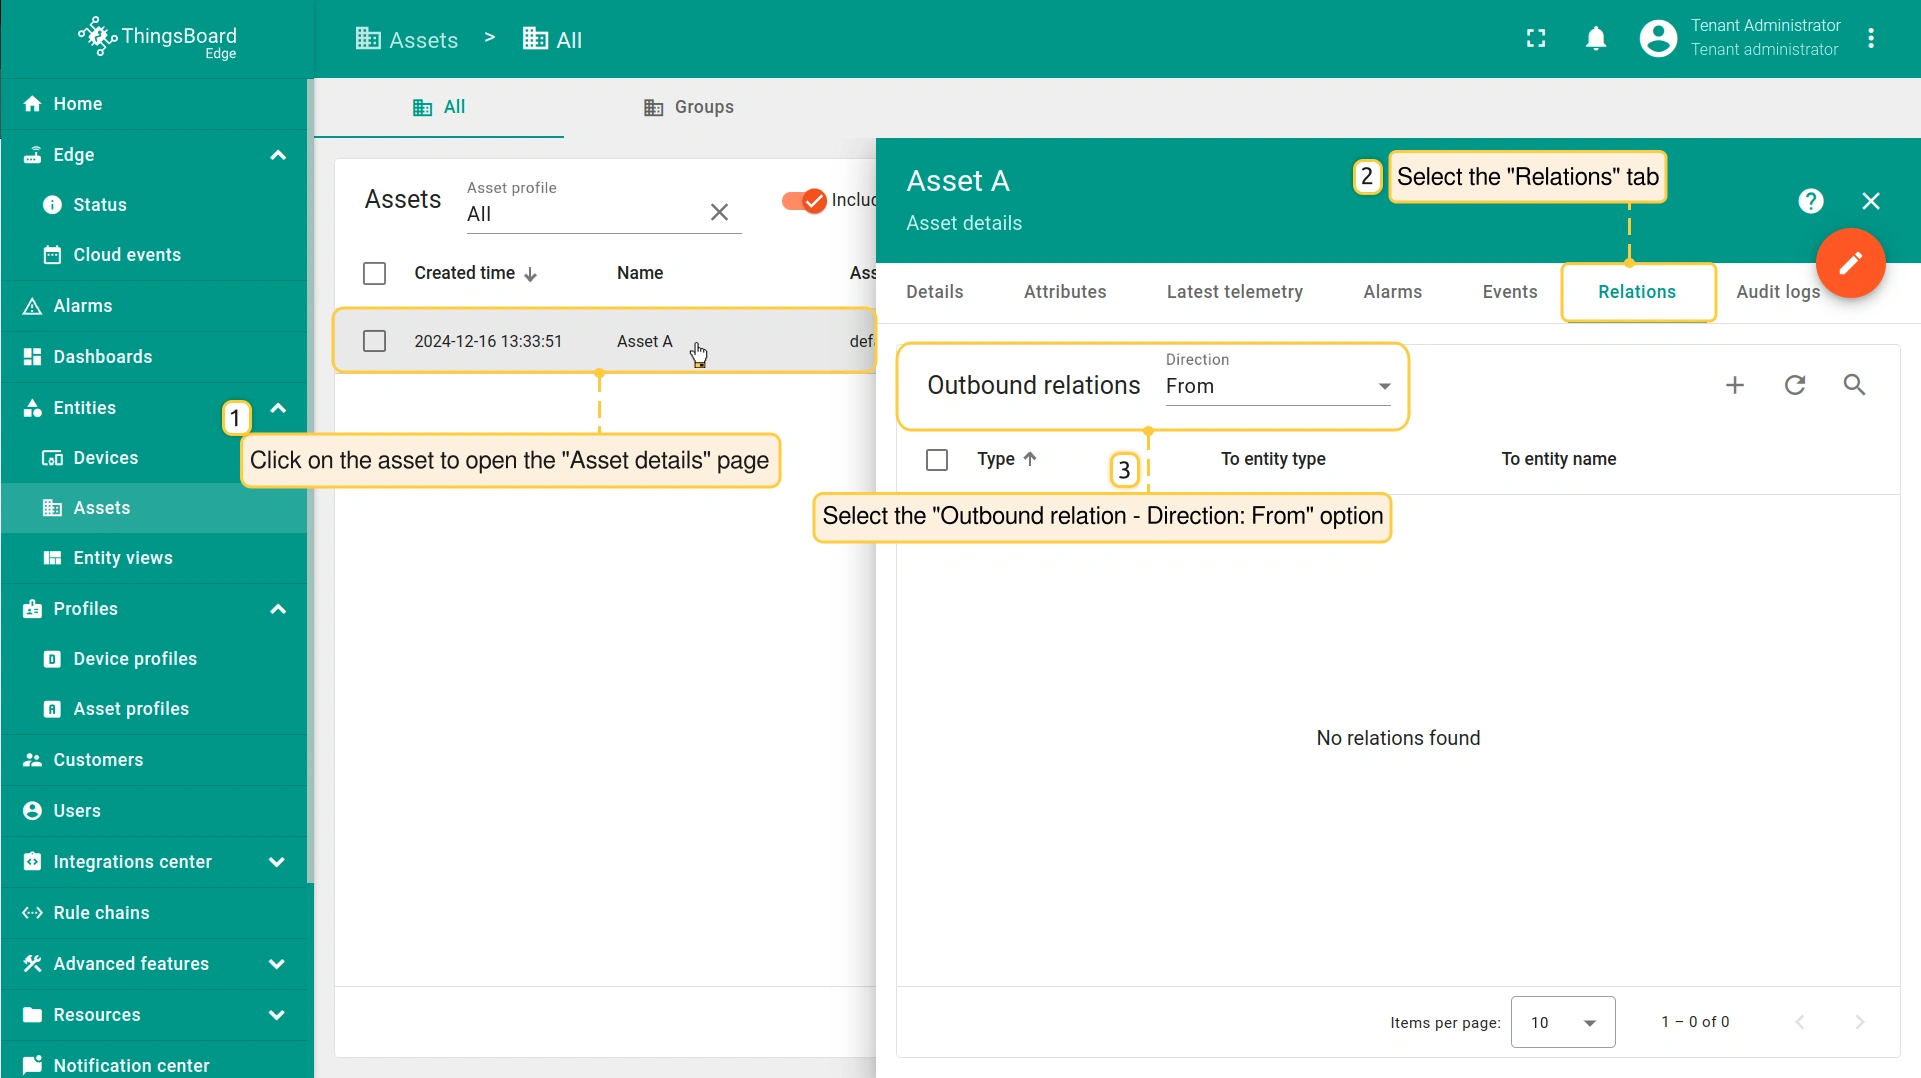Check the select-all box in relations table
This screenshot has height=1078, width=1921.
[x=937, y=460]
